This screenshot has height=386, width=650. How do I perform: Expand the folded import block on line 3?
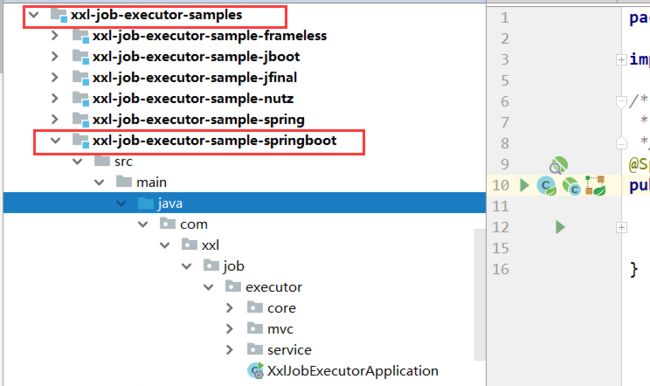(x=621, y=60)
